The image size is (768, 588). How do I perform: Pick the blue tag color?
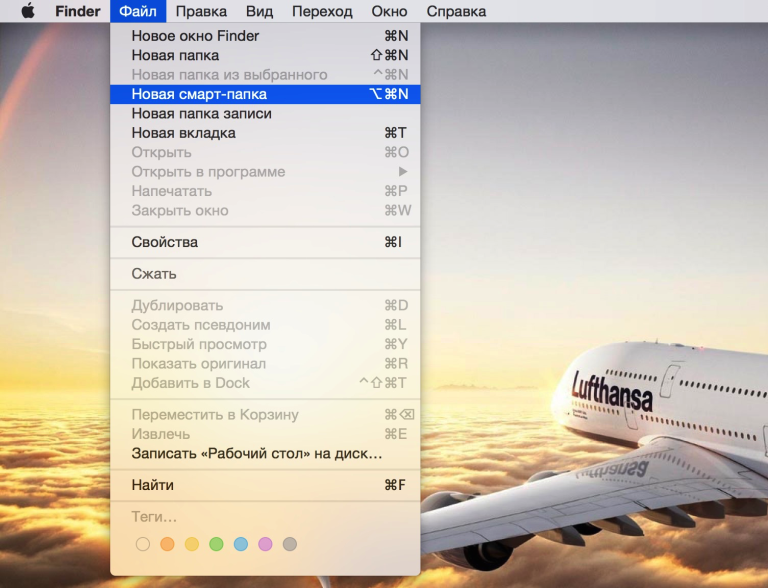[x=241, y=544]
